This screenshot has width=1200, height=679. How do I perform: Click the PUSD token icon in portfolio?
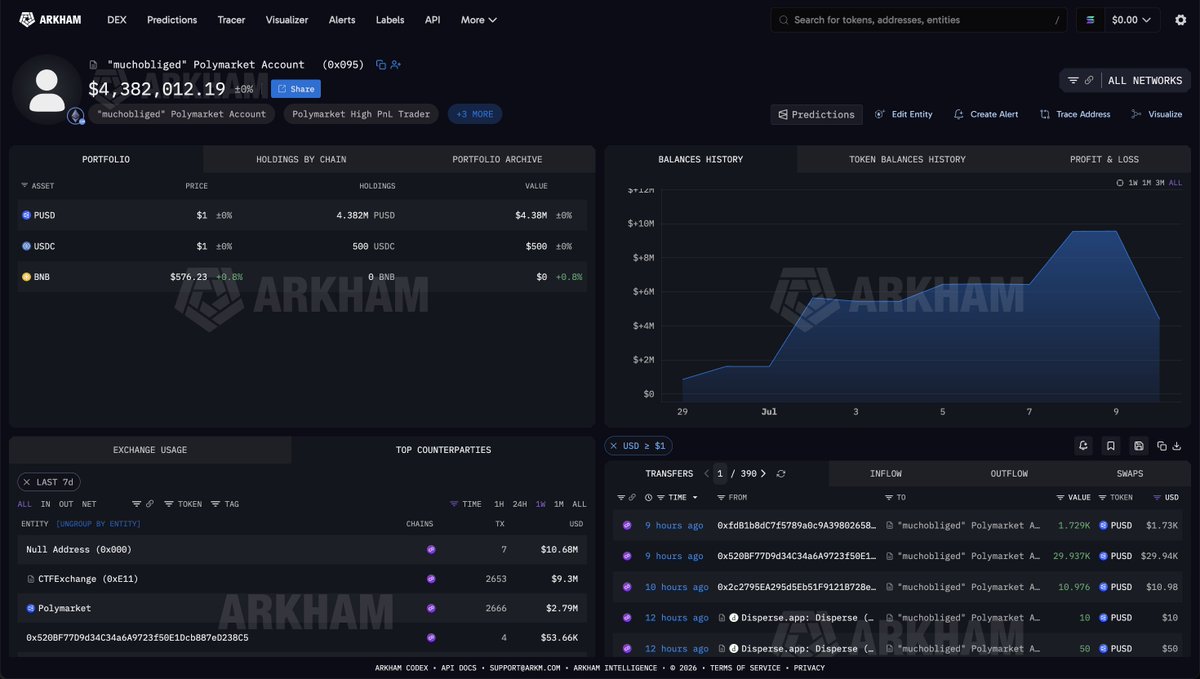tap(27, 215)
